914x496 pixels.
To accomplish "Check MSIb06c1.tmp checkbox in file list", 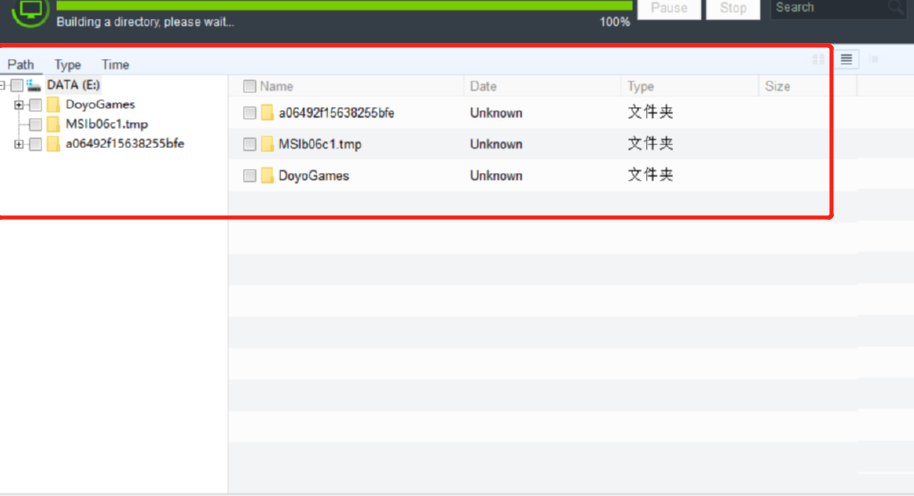I will 249,144.
